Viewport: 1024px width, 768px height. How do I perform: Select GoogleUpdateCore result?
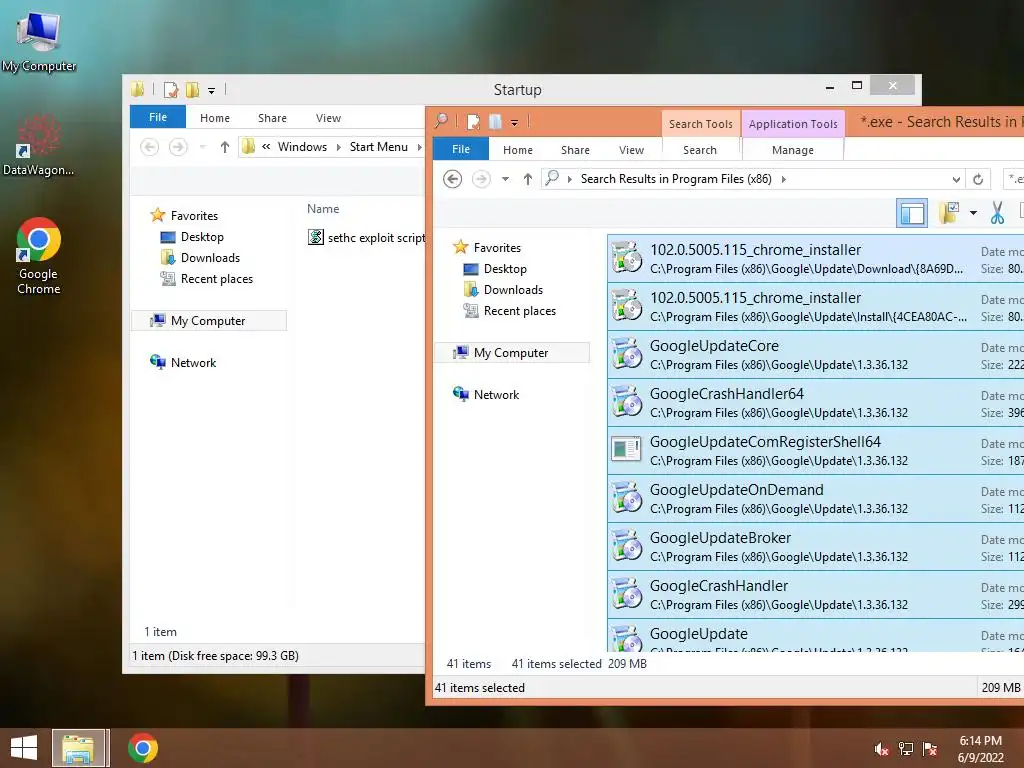(x=816, y=355)
